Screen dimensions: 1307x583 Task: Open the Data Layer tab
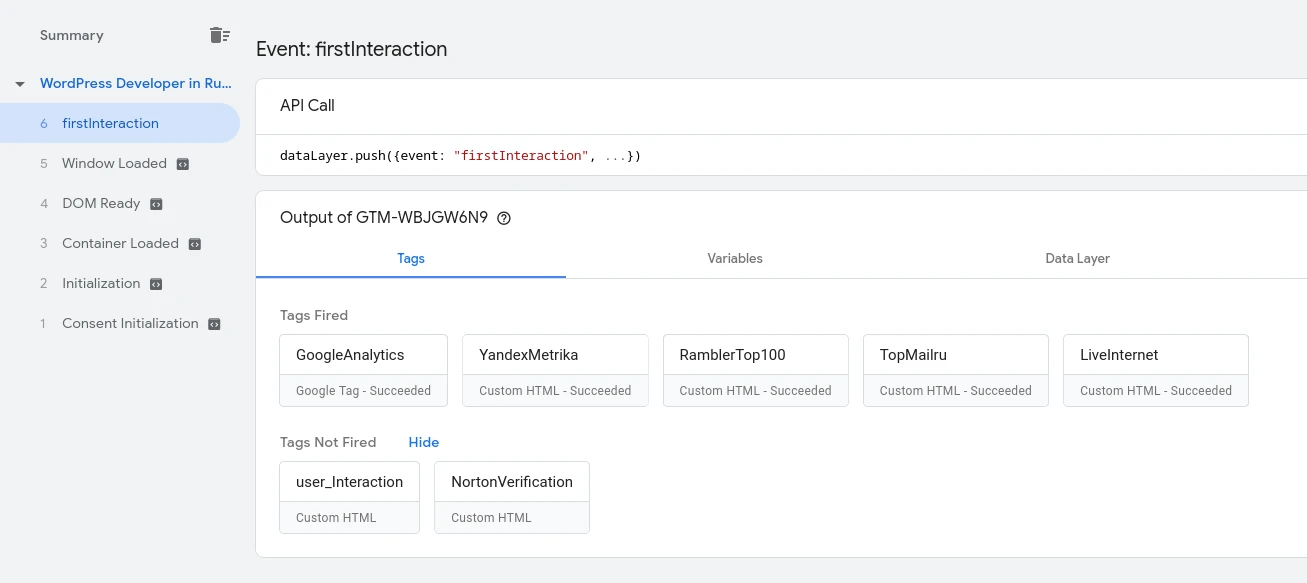tap(1077, 258)
